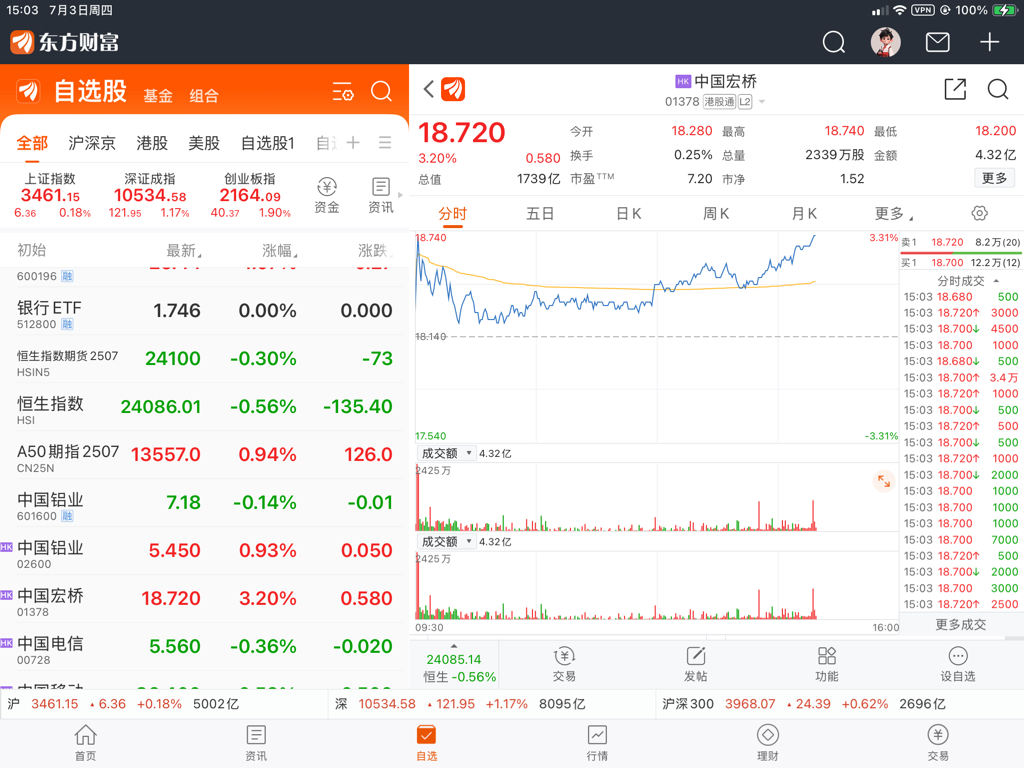Image resolution: width=1024 pixels, height=768 pixels.
Task: Select 恒生指数 HSI row
Action: click(204, 407)
